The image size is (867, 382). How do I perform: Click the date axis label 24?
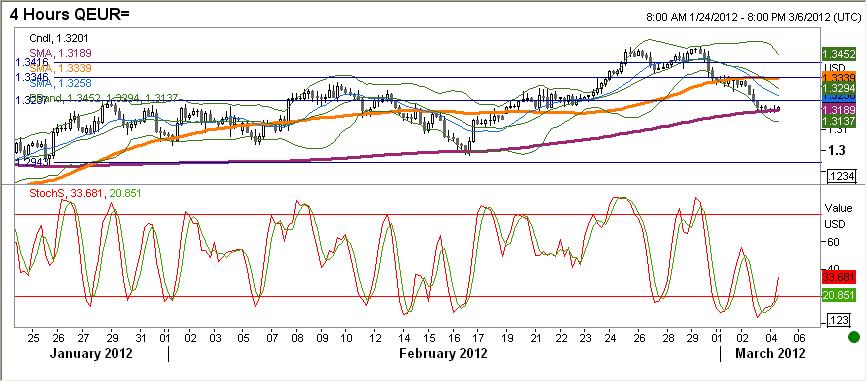click(609, 337)
